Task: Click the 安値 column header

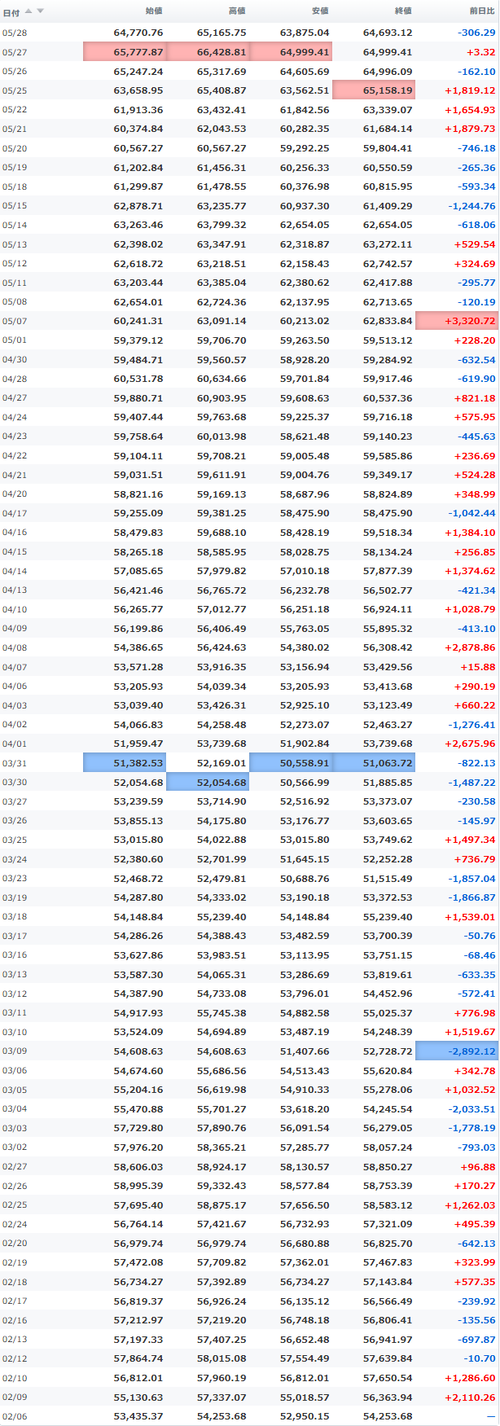Action: click(x=319, y=11)
